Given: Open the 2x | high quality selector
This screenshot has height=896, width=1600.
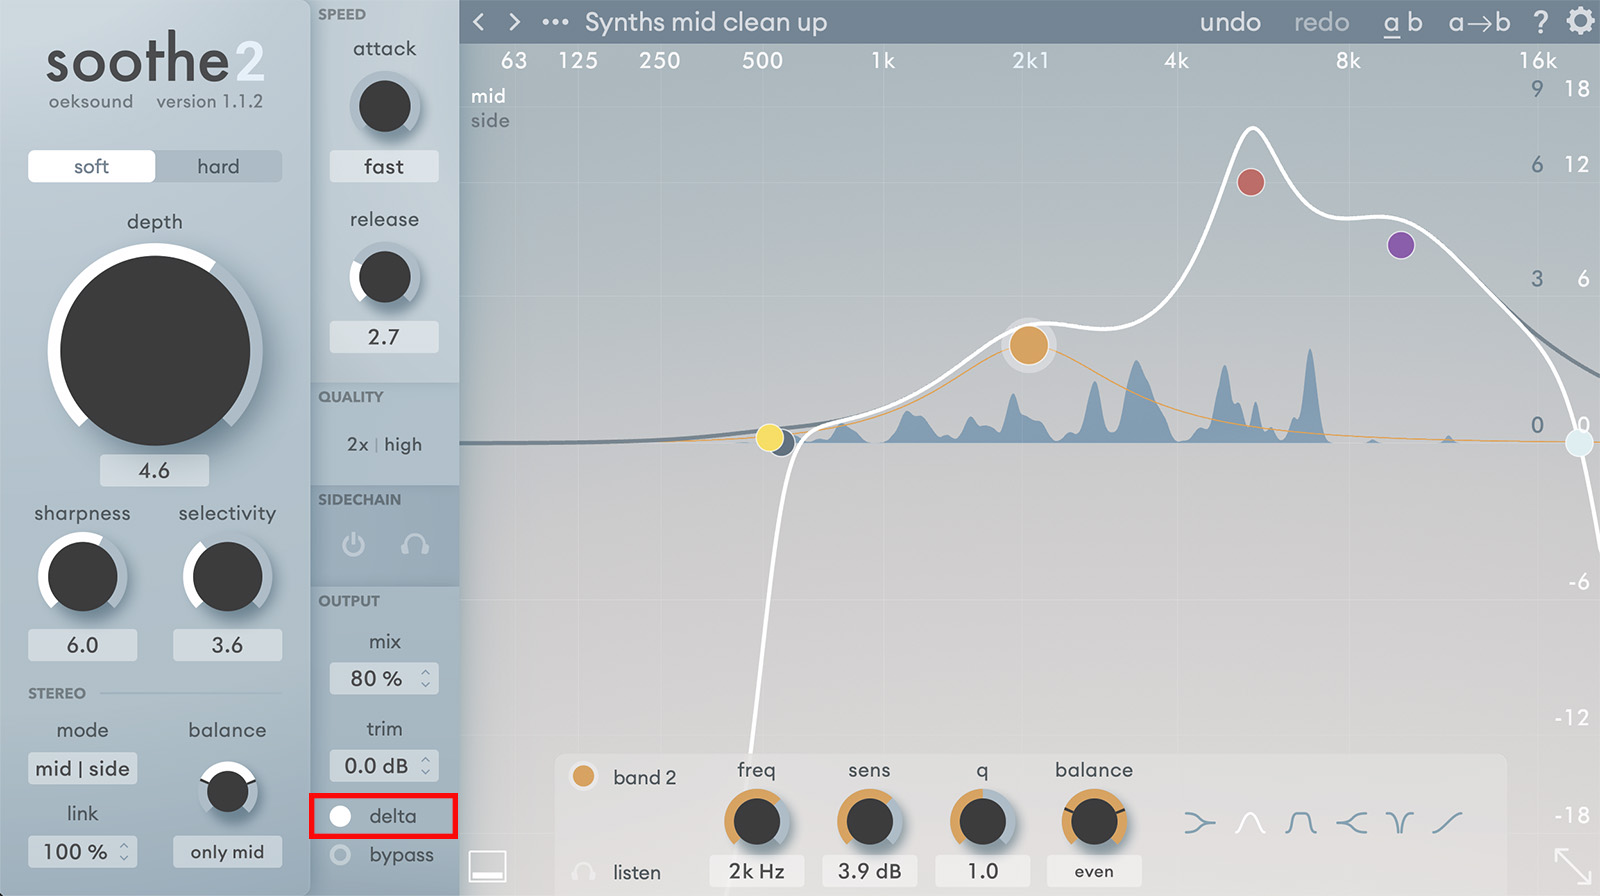Looking at the screenshot, I should pos(384,444).
